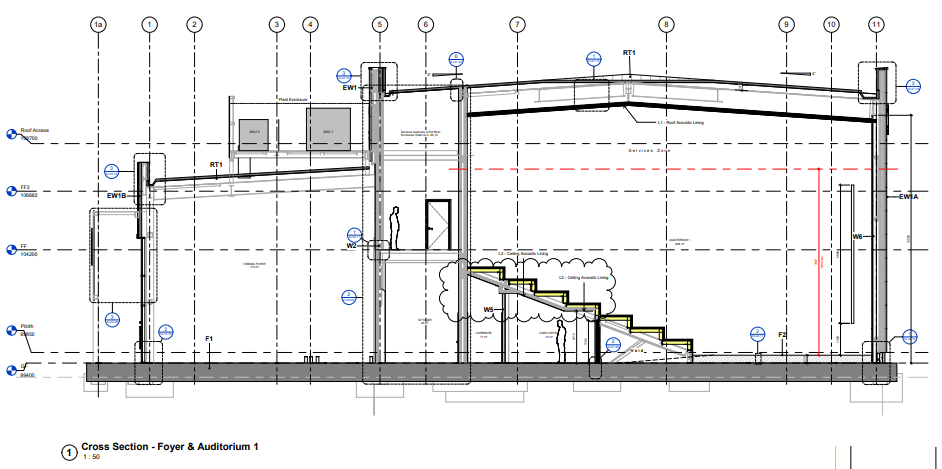Click the F1 floor type tag
Image resolution: width=942 pixels, height=469 pixels.
click(x=210, y=340)
